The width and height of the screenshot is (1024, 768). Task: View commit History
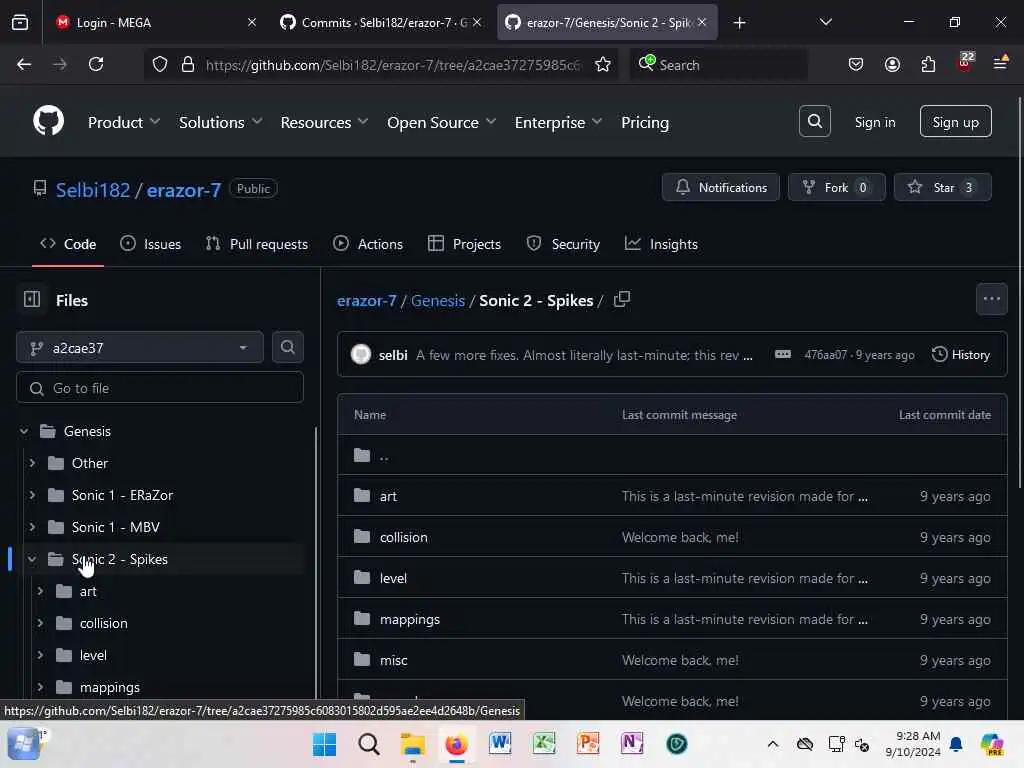[x=961, y=354]
